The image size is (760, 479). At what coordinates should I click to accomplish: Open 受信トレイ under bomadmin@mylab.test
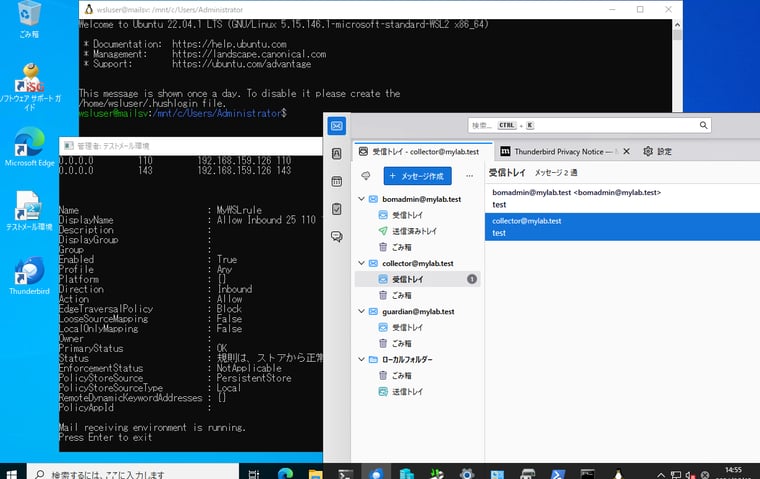click(x=417, y=215)
